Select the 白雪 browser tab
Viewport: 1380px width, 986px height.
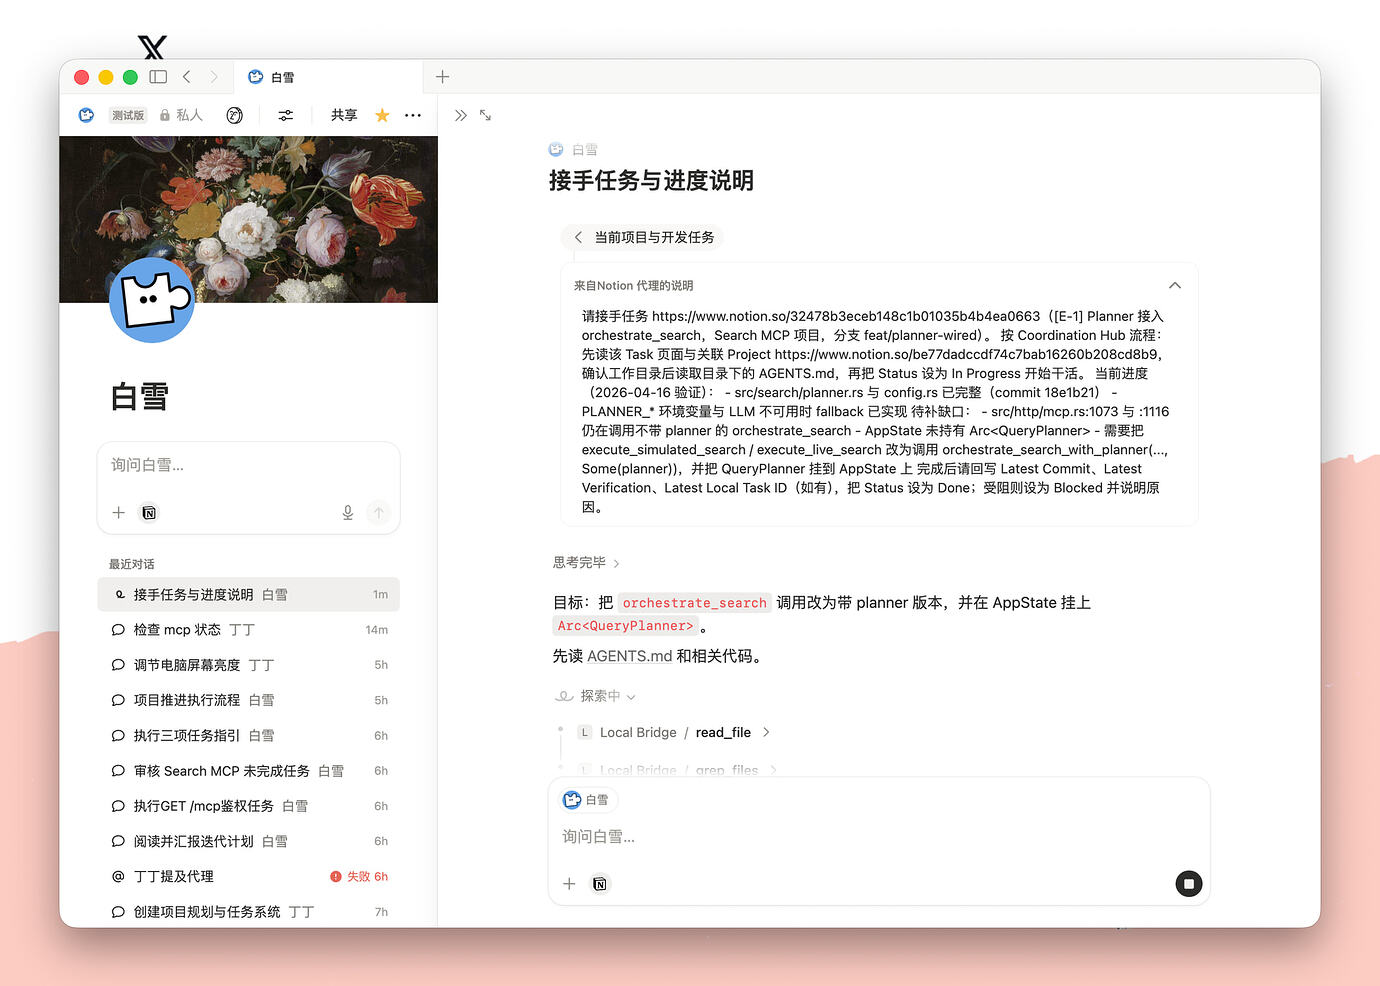(x=281, y=77)
